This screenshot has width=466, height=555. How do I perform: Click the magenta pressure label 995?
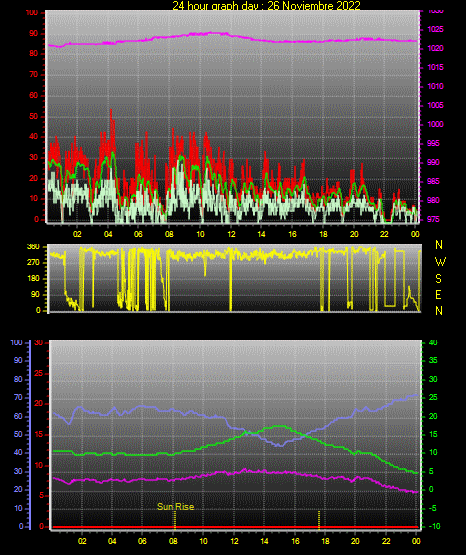pyautogui.click(x=433, y=143)
